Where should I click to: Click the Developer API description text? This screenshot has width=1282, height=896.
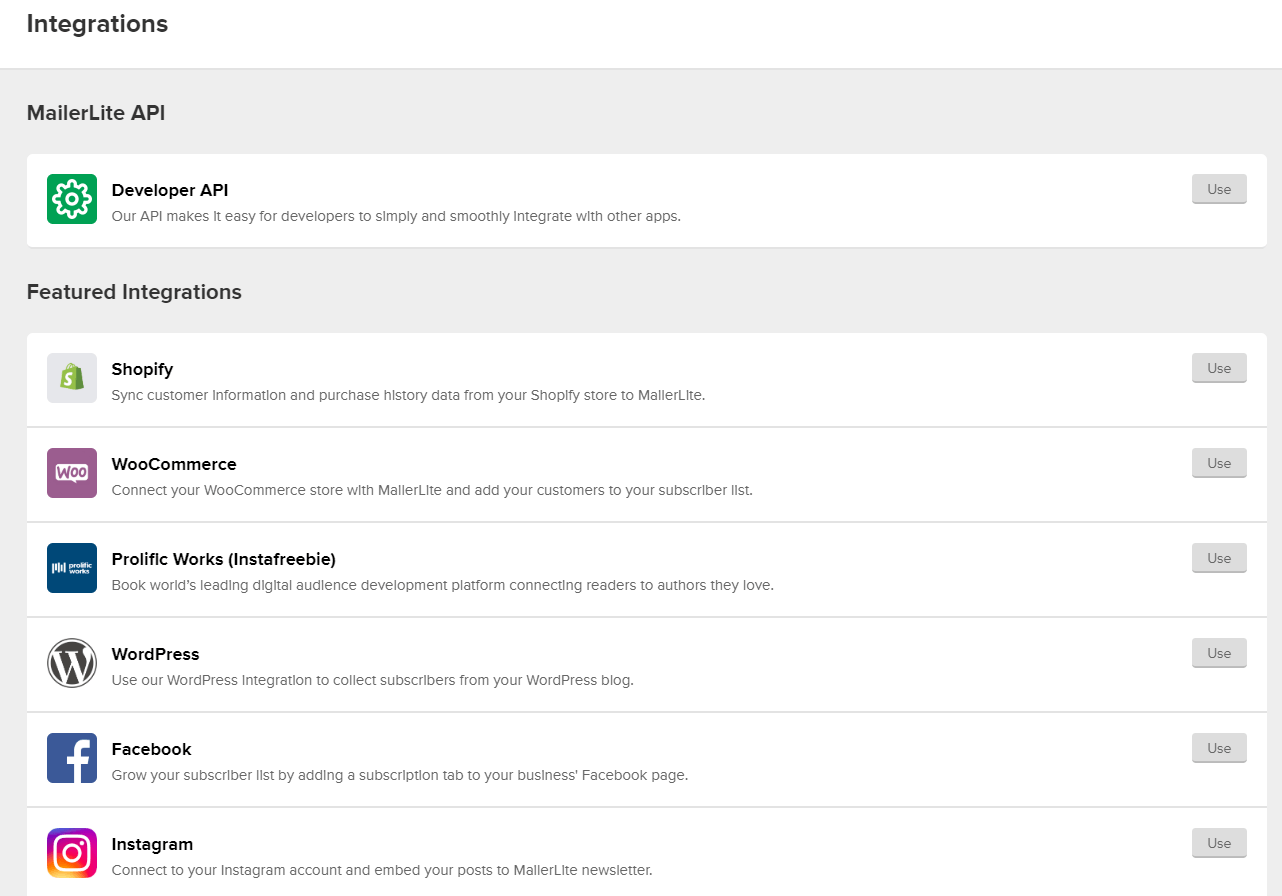point(396,216)
